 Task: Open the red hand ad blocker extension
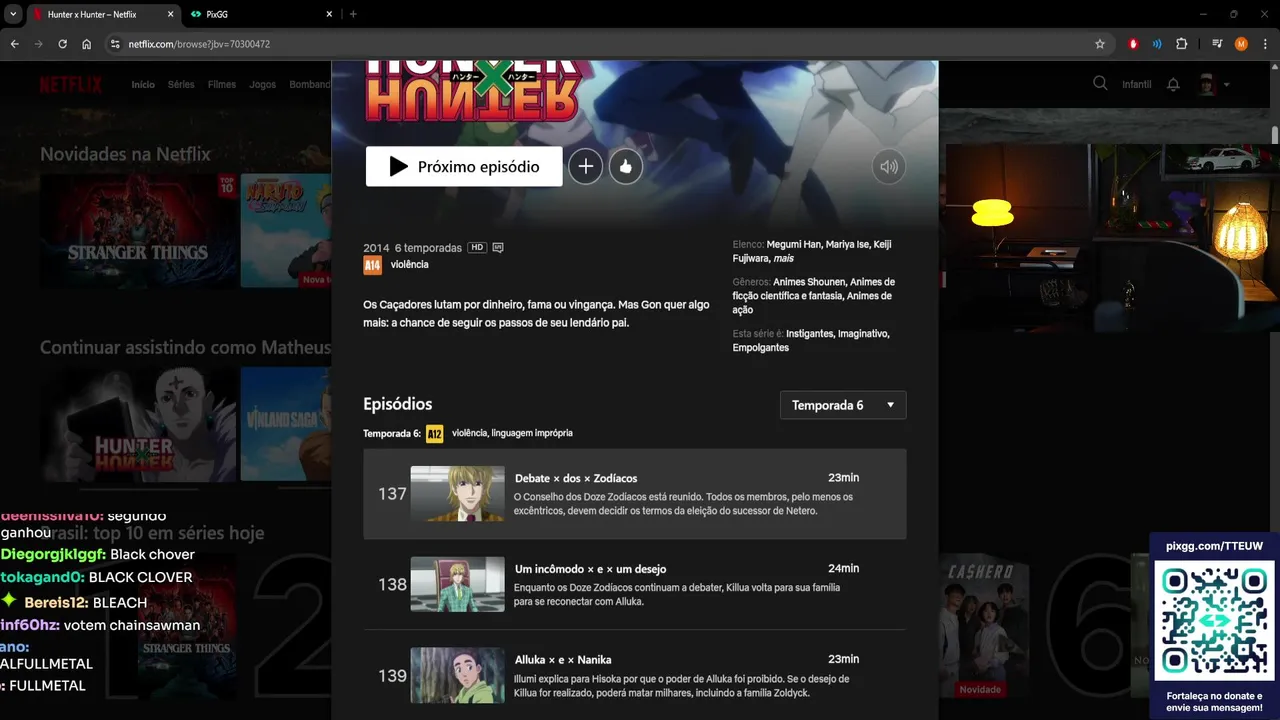[x=1133, y=44]
